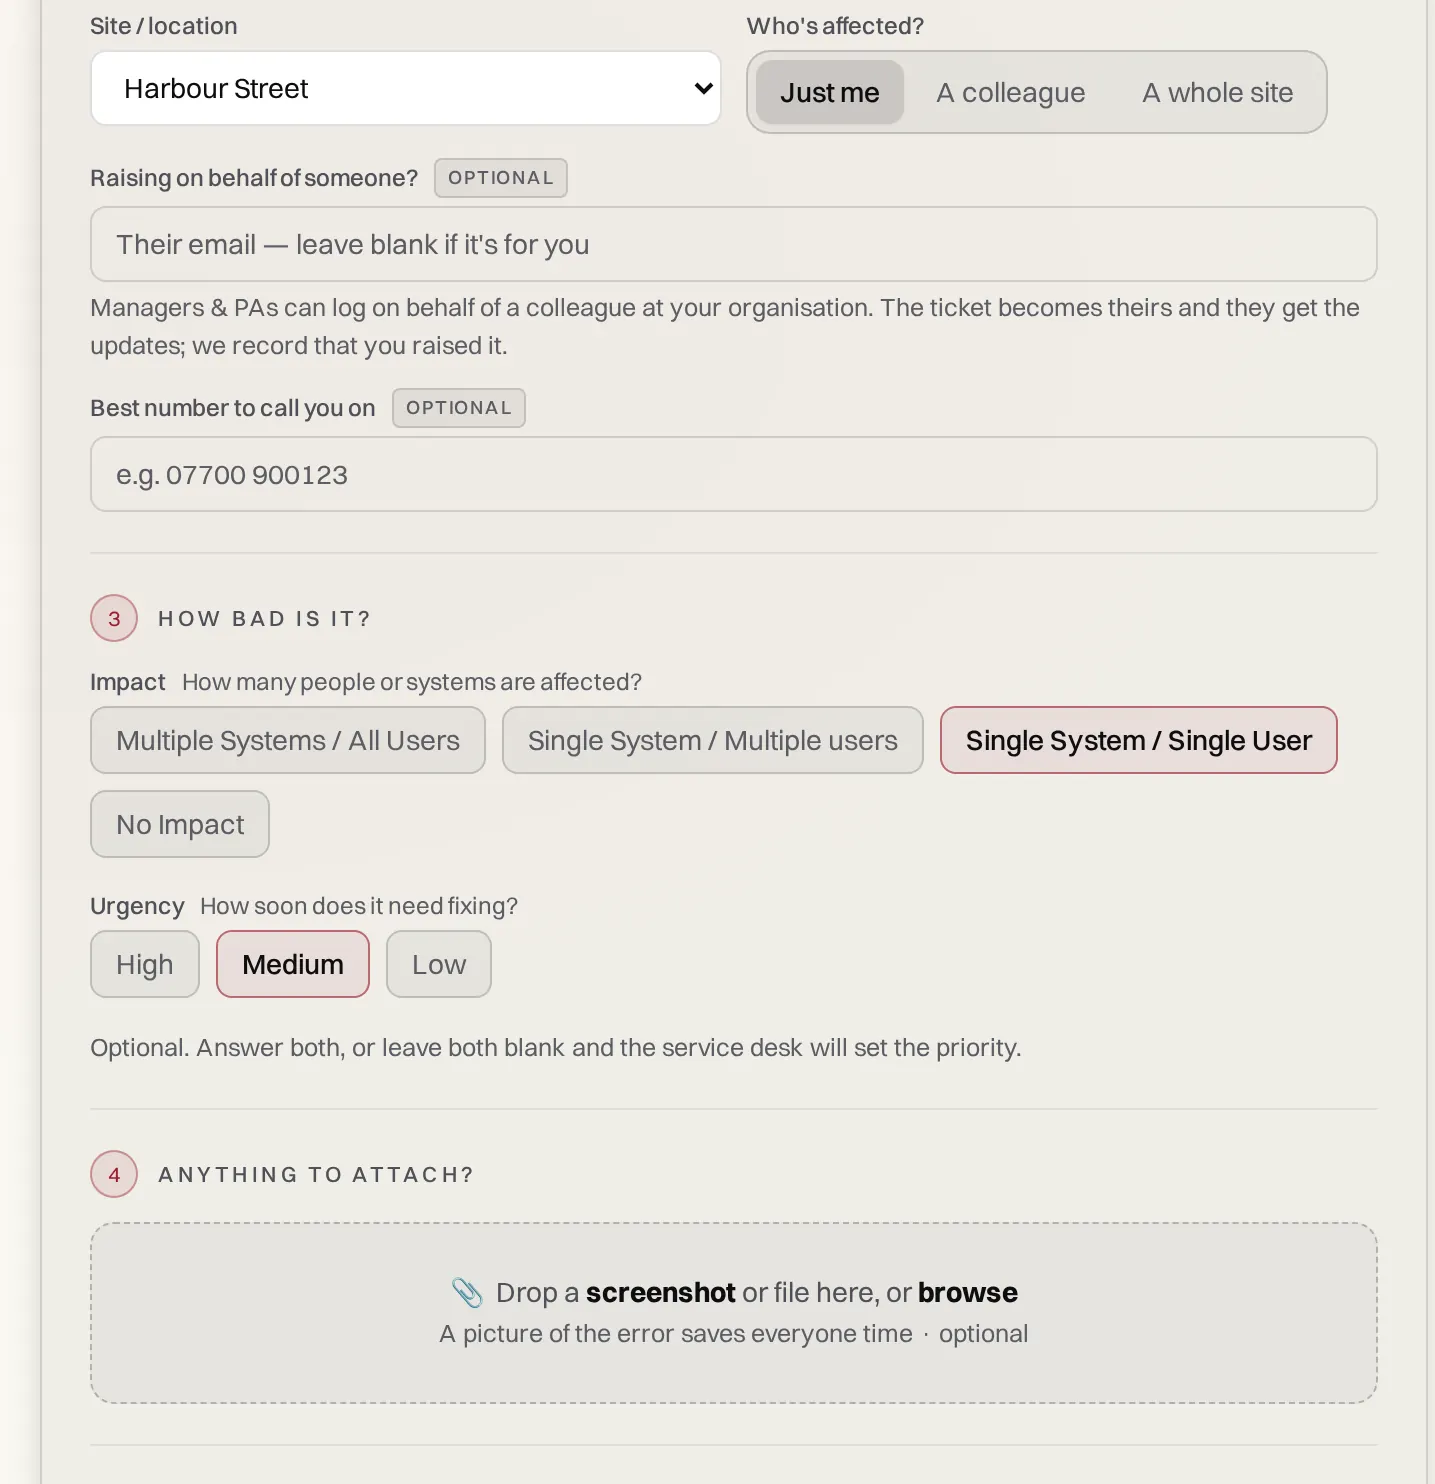Select 'Single System / Single User' impact
The image size is (1435, 1484).
click(1139, 740)
